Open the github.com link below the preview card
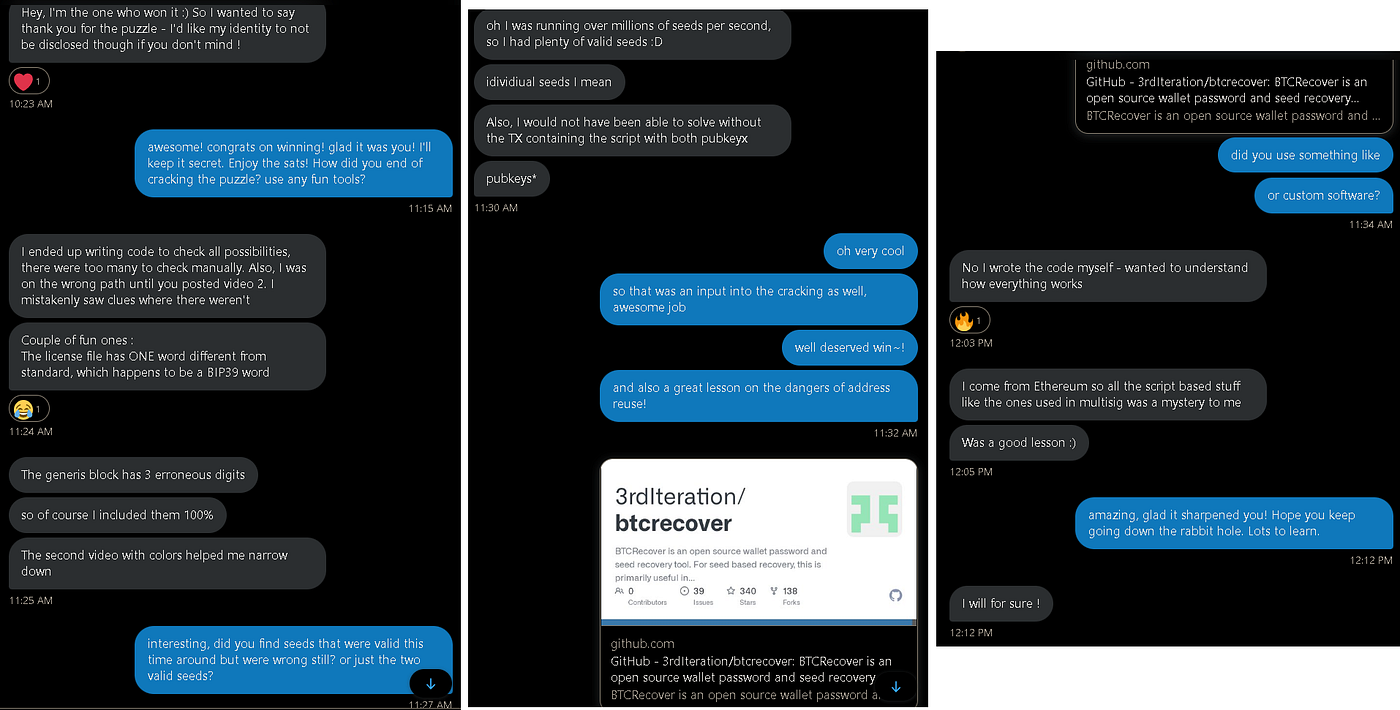Viewport: 1400px width, 710px height. [x=642, y=644]
